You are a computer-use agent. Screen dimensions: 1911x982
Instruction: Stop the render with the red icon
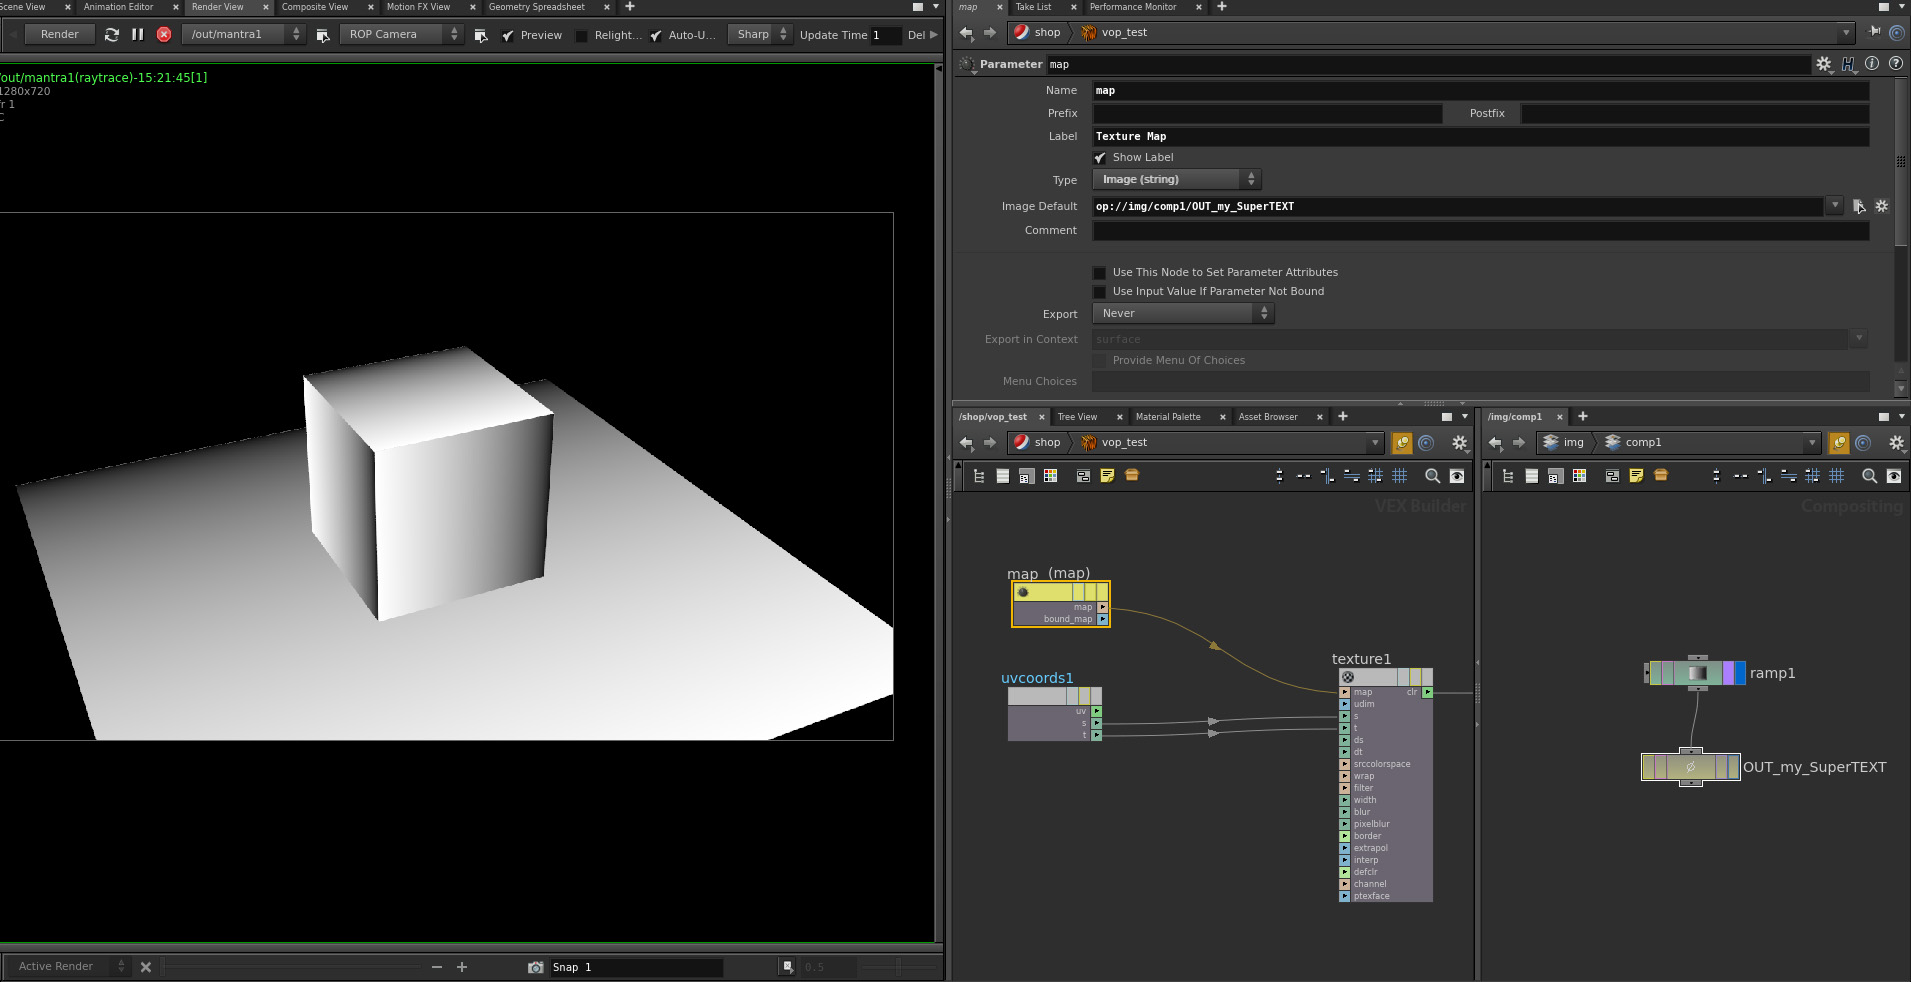click(x=164, y=34)
